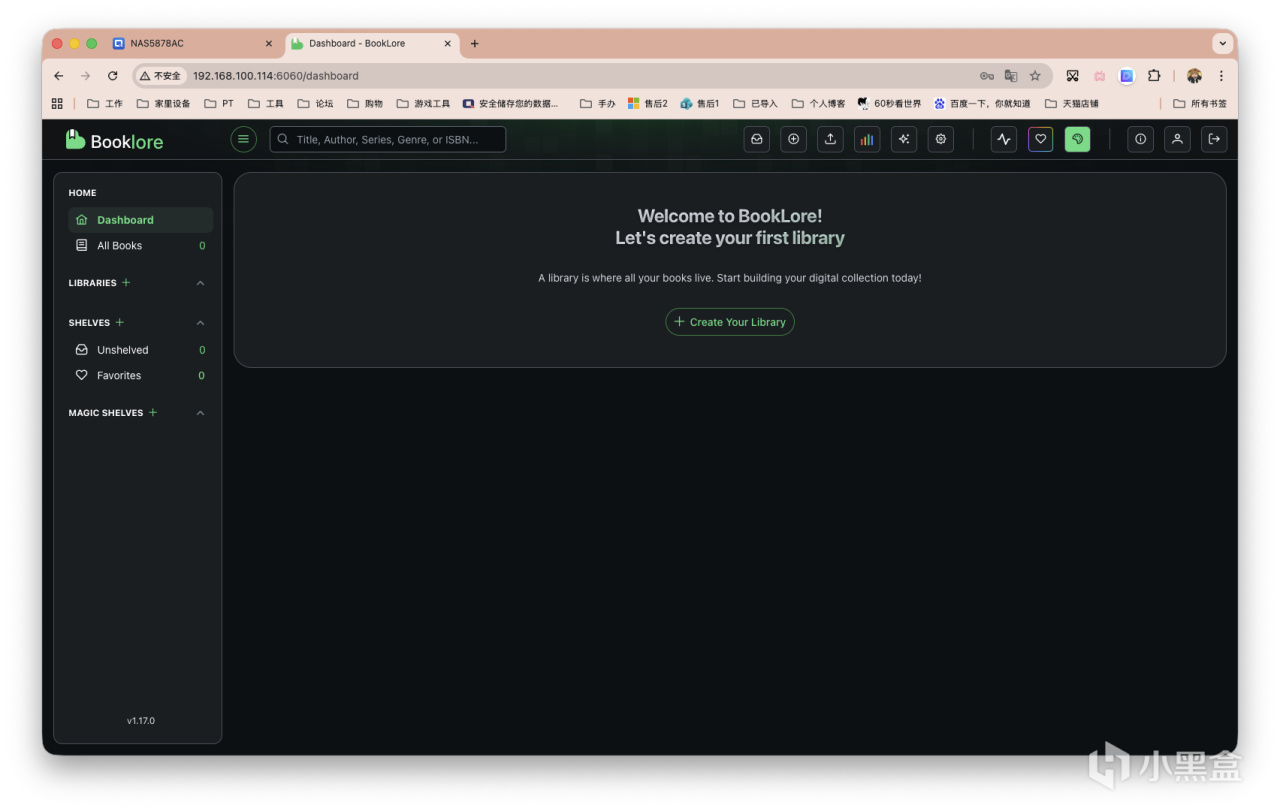Open the 论坛 bookmark folder
The height and width of the screenshot is (811, 1280).
coord(316,103)
